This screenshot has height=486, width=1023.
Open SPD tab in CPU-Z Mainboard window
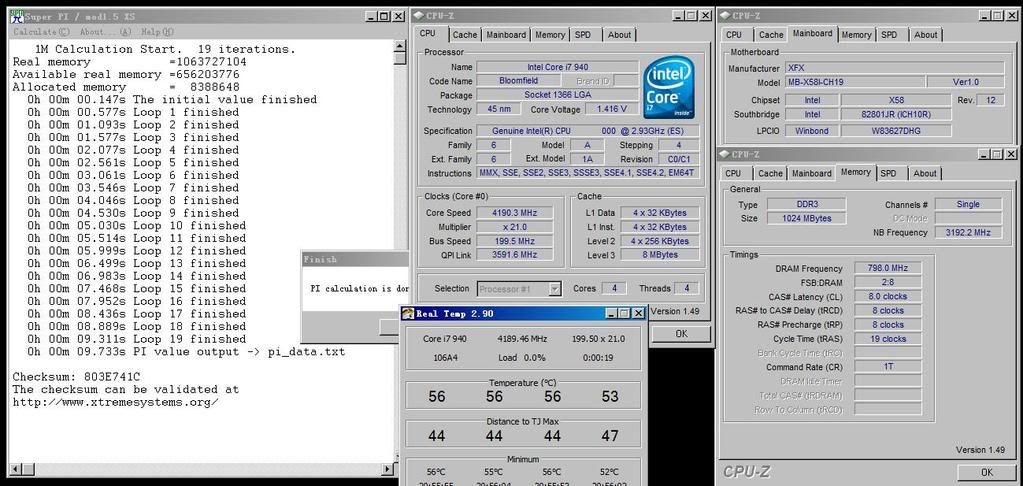(x=889, y=35)
